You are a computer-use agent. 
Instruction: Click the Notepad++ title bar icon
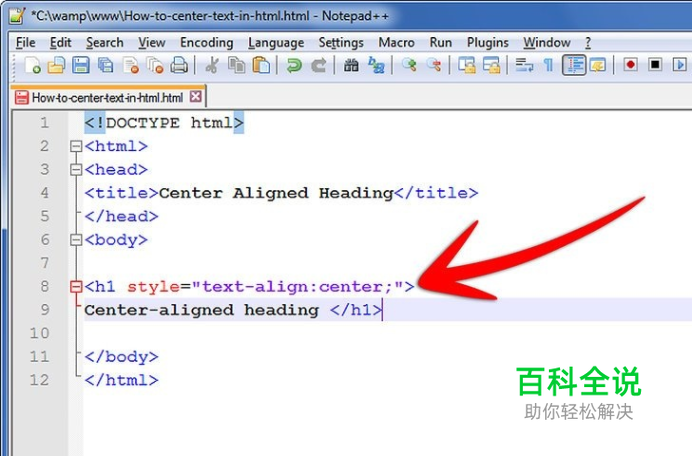pos(17,15)
